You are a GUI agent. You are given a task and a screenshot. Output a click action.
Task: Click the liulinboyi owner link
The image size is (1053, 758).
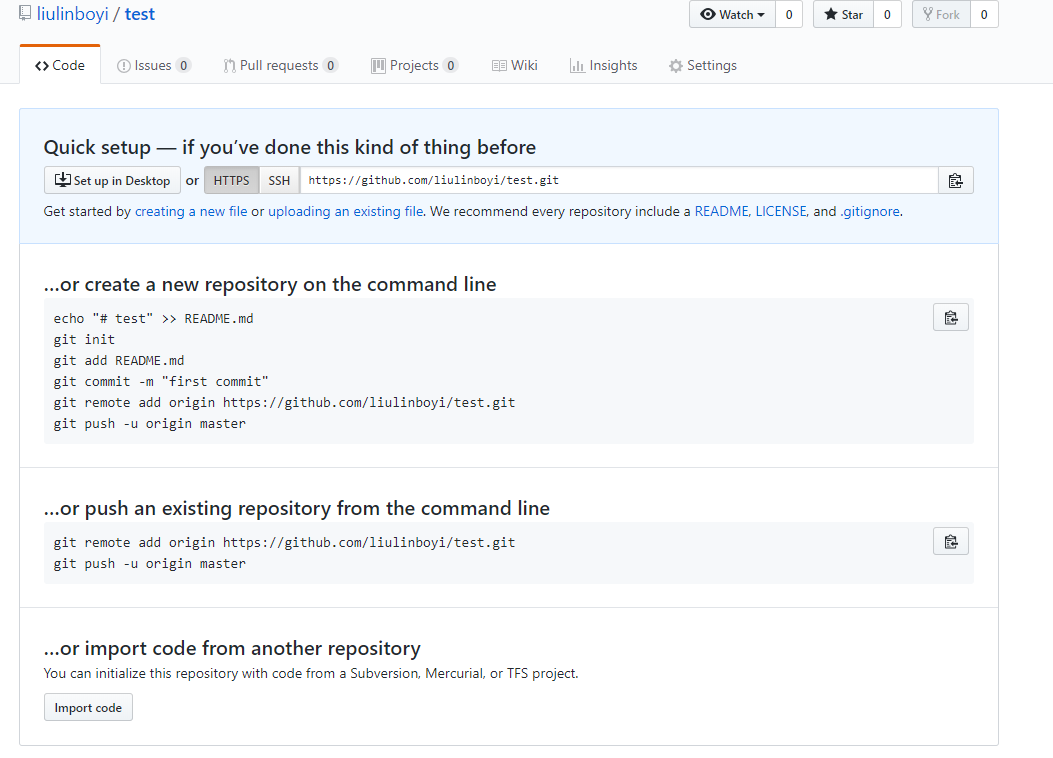[x=72, y=15]
